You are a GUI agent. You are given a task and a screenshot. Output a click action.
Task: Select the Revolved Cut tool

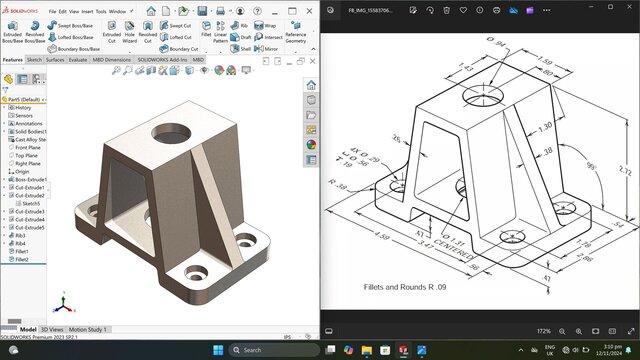pos(148,31)
